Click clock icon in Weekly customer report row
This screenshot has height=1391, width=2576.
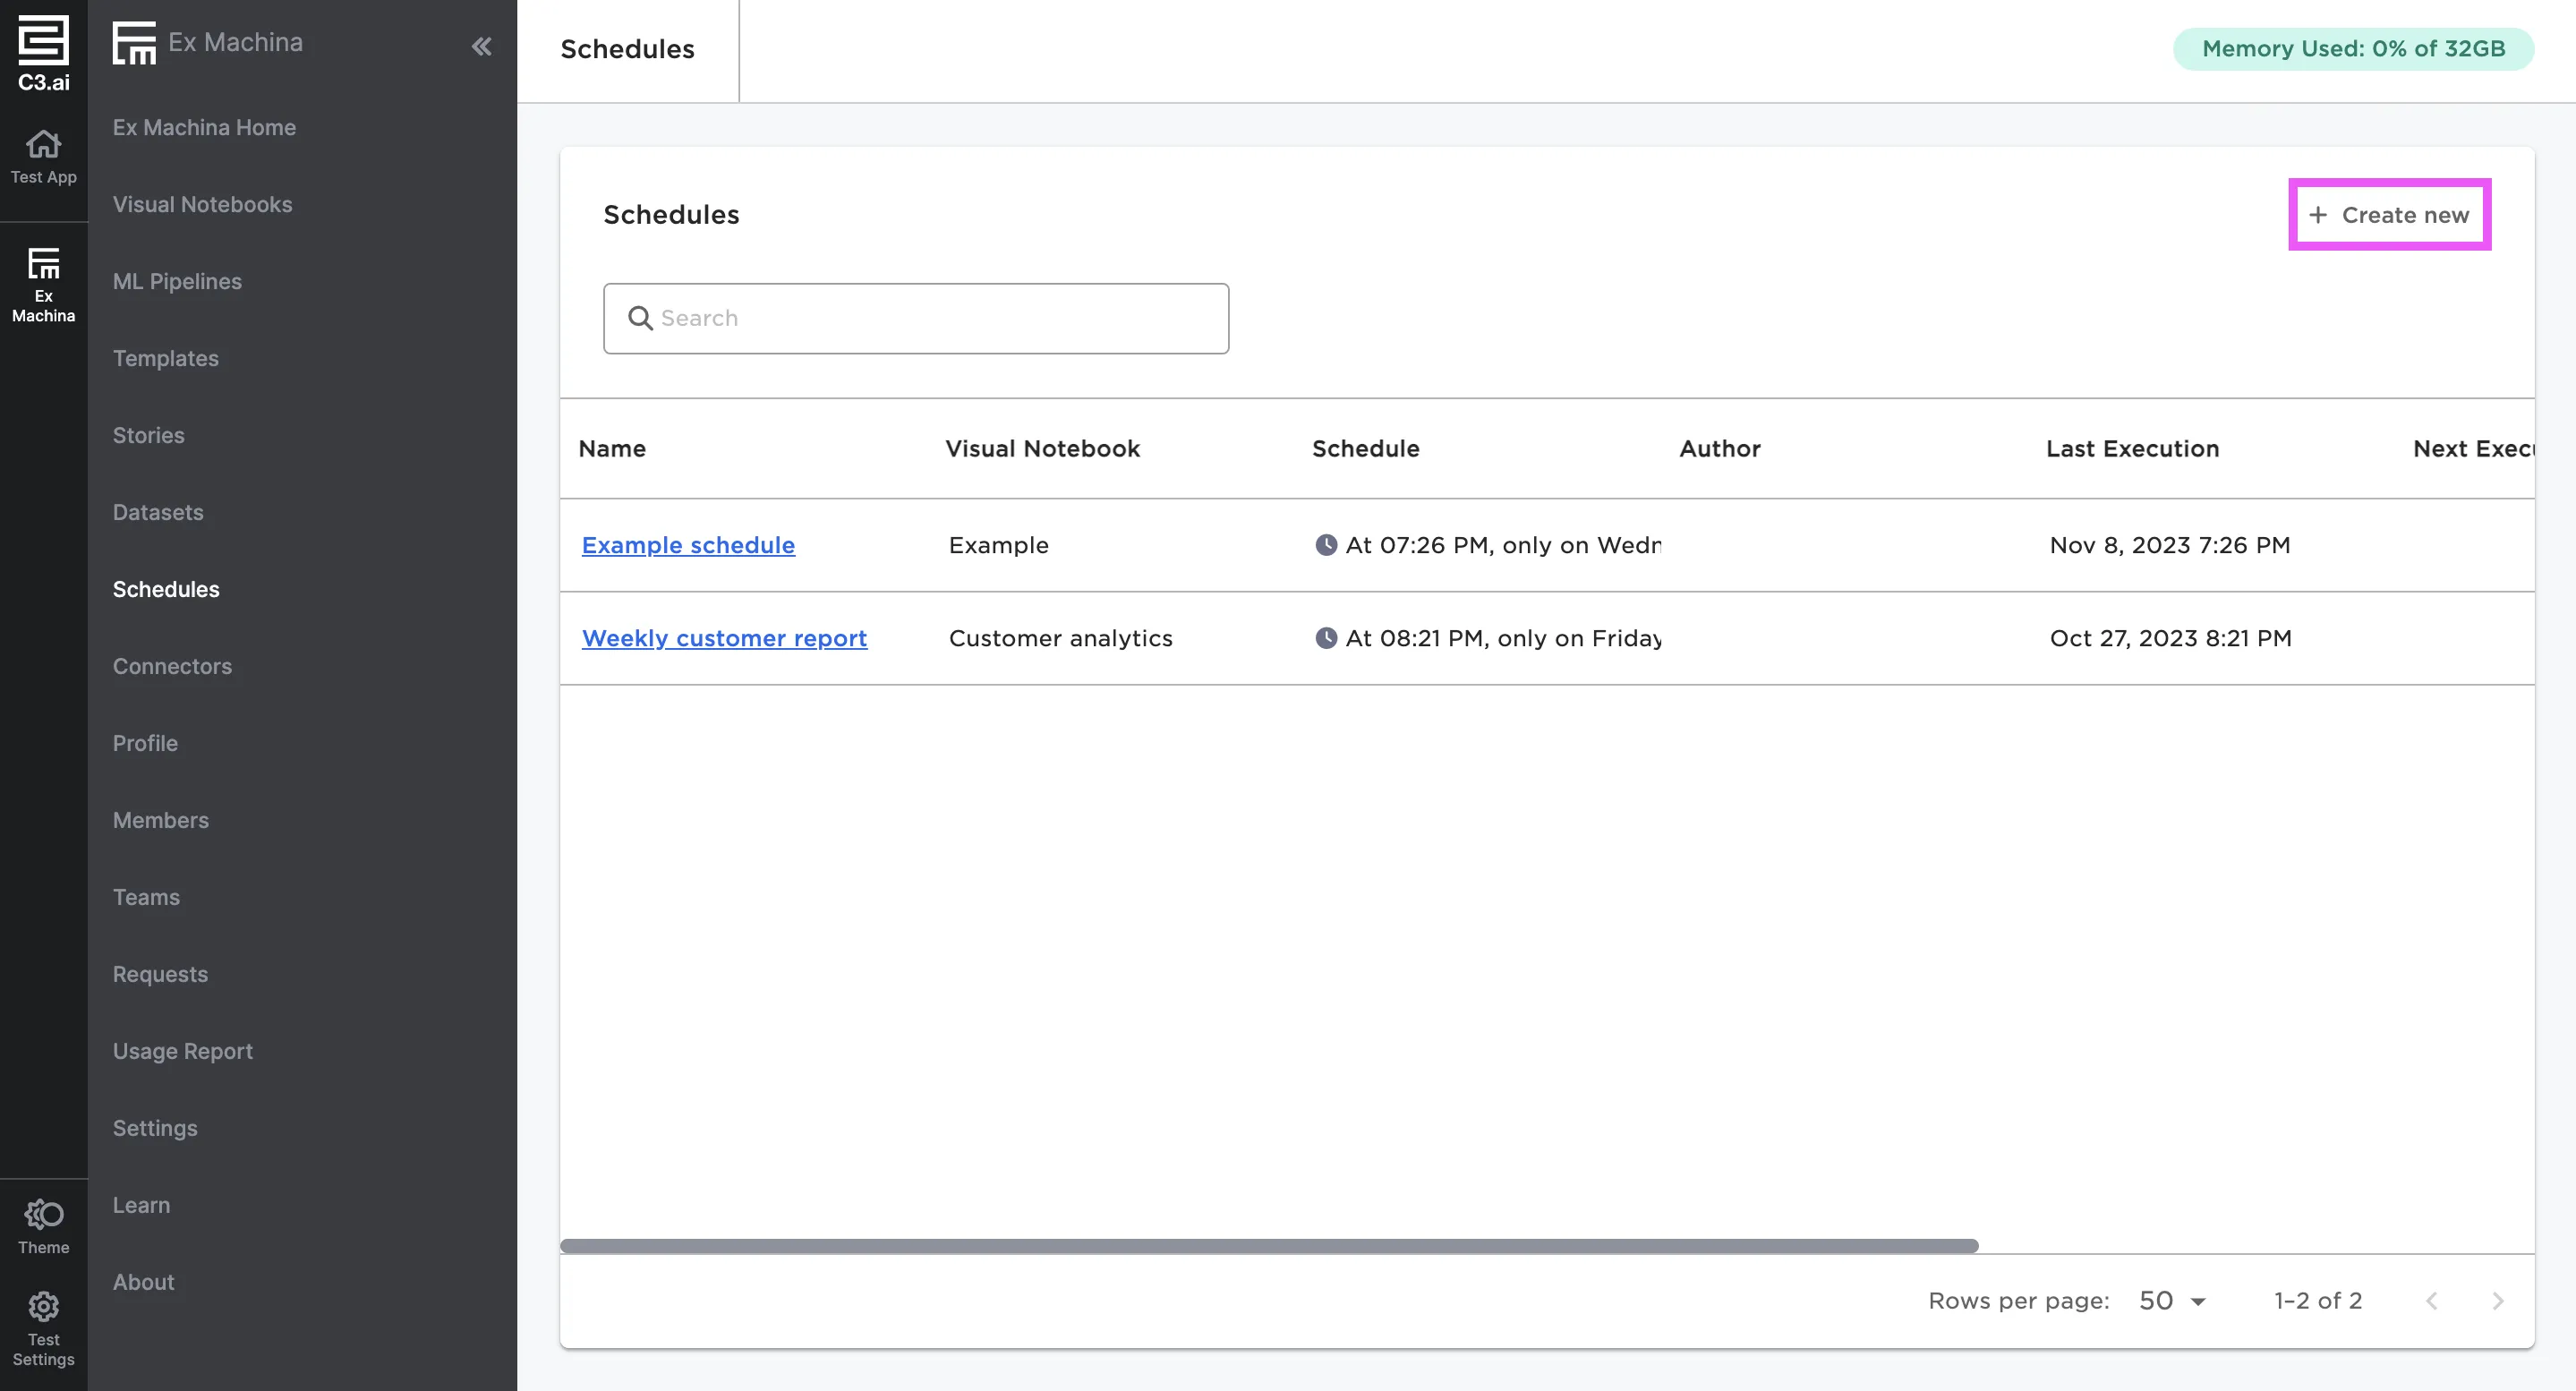tap(1325, 638)
